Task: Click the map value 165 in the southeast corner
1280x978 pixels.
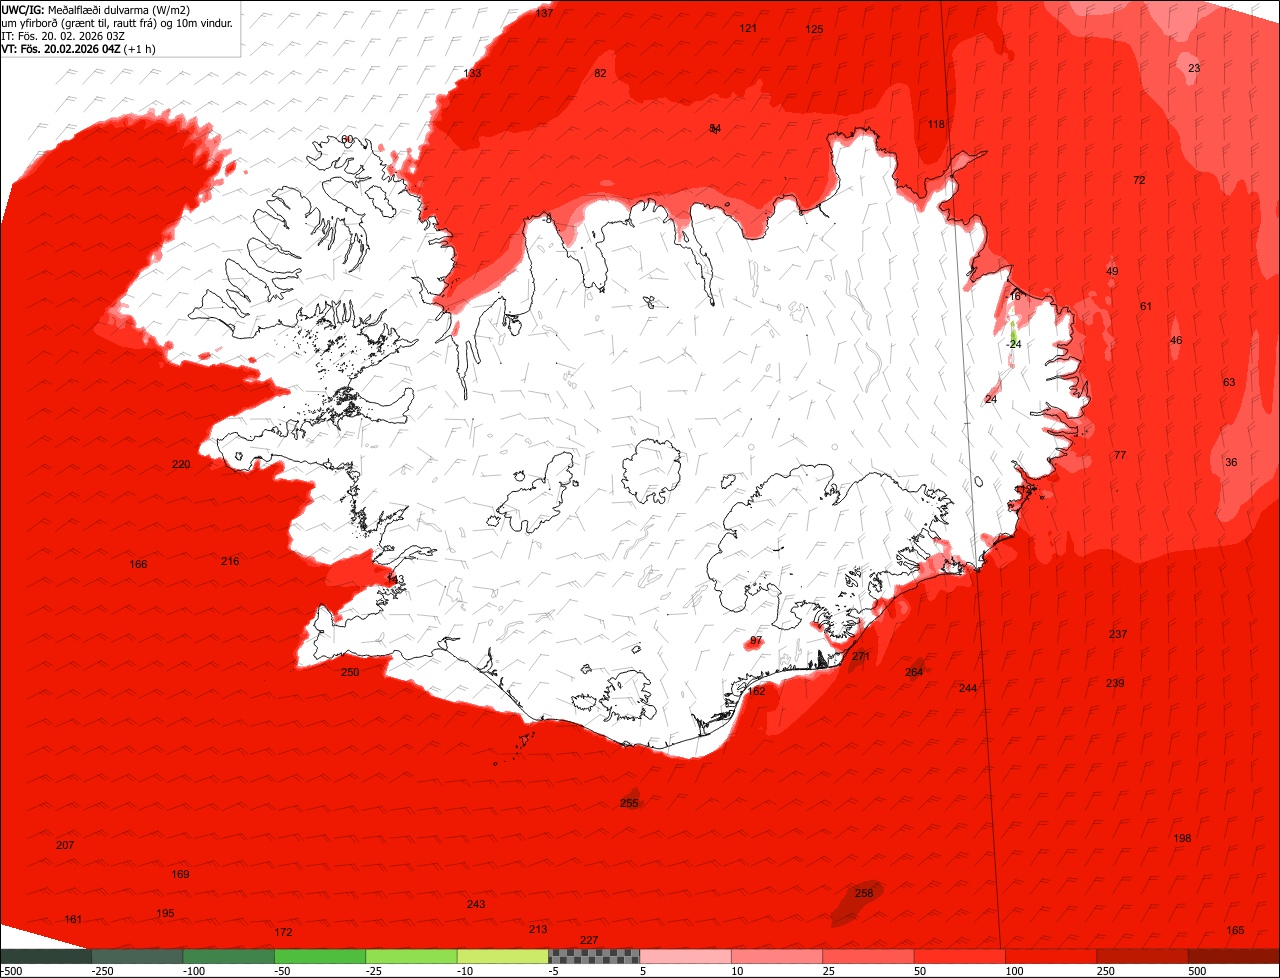Action: click(1235, 930)
